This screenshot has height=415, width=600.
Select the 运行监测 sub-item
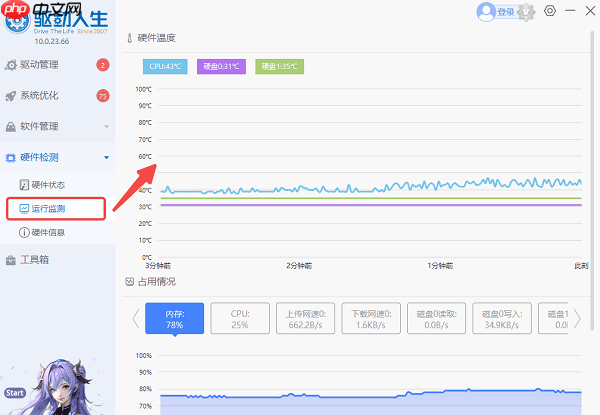pyautogui.click(x=56, y=208)
